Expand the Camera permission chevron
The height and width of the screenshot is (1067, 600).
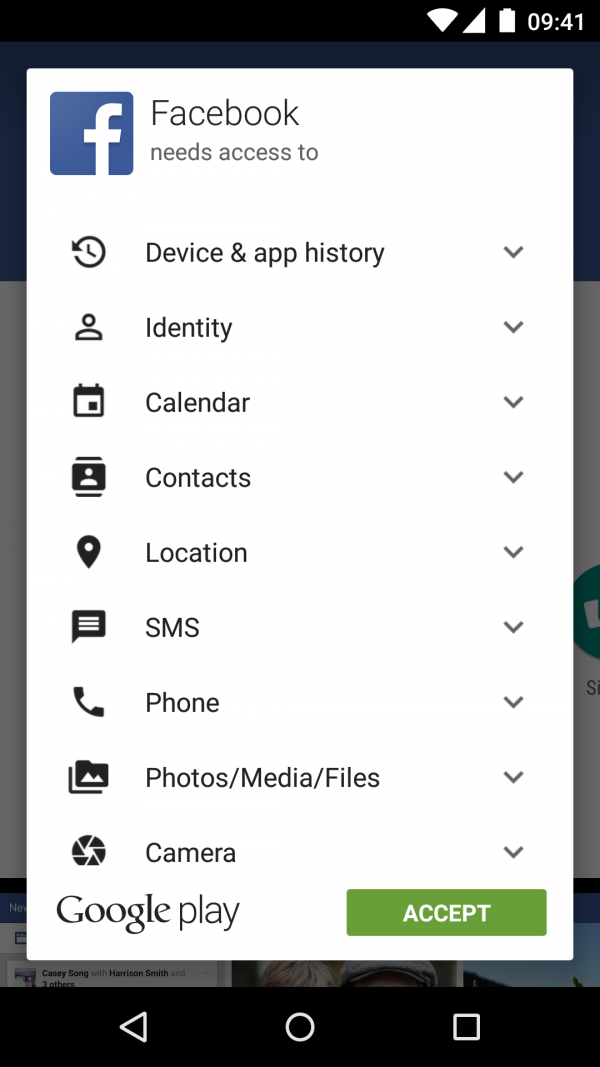pyautogui.click(x=513, y=852)
